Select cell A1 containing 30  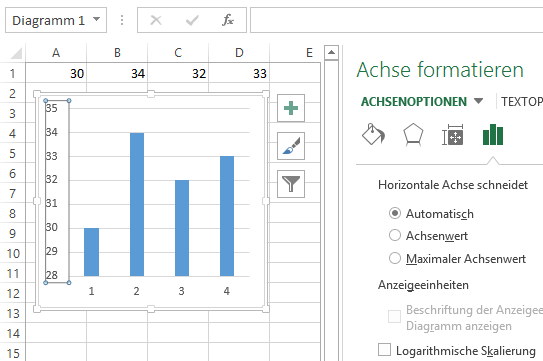[x=56, y=73]
